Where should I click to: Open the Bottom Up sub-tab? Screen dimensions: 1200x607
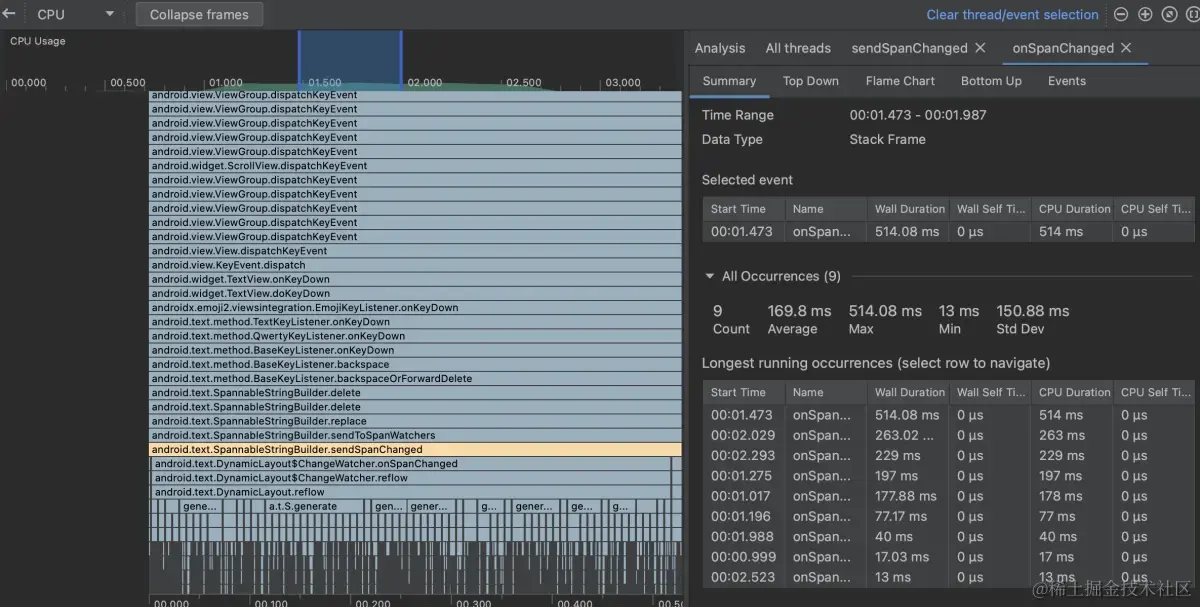(991, 81)
